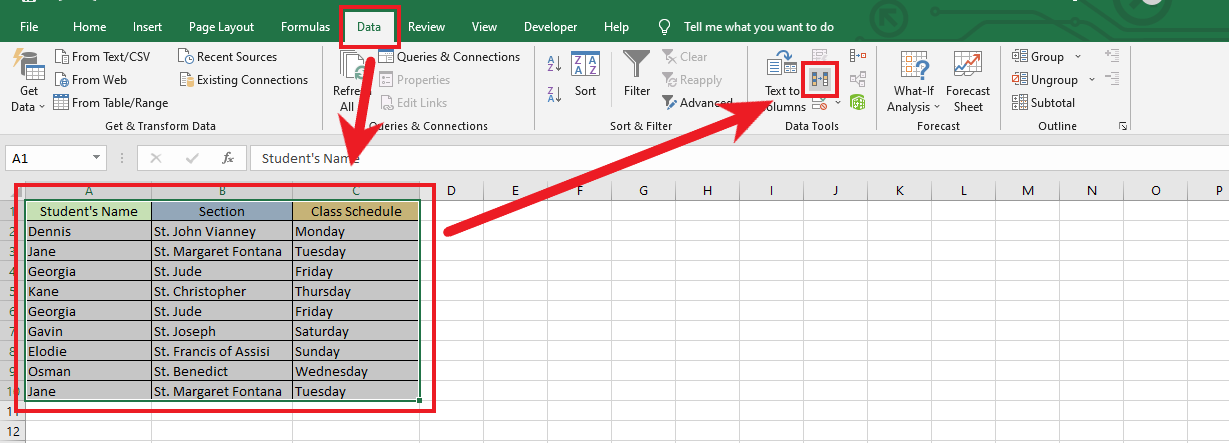Viewport: 1229px width, 443px height.
Task: Open Text to Columns tool
Action: (782, 82)
